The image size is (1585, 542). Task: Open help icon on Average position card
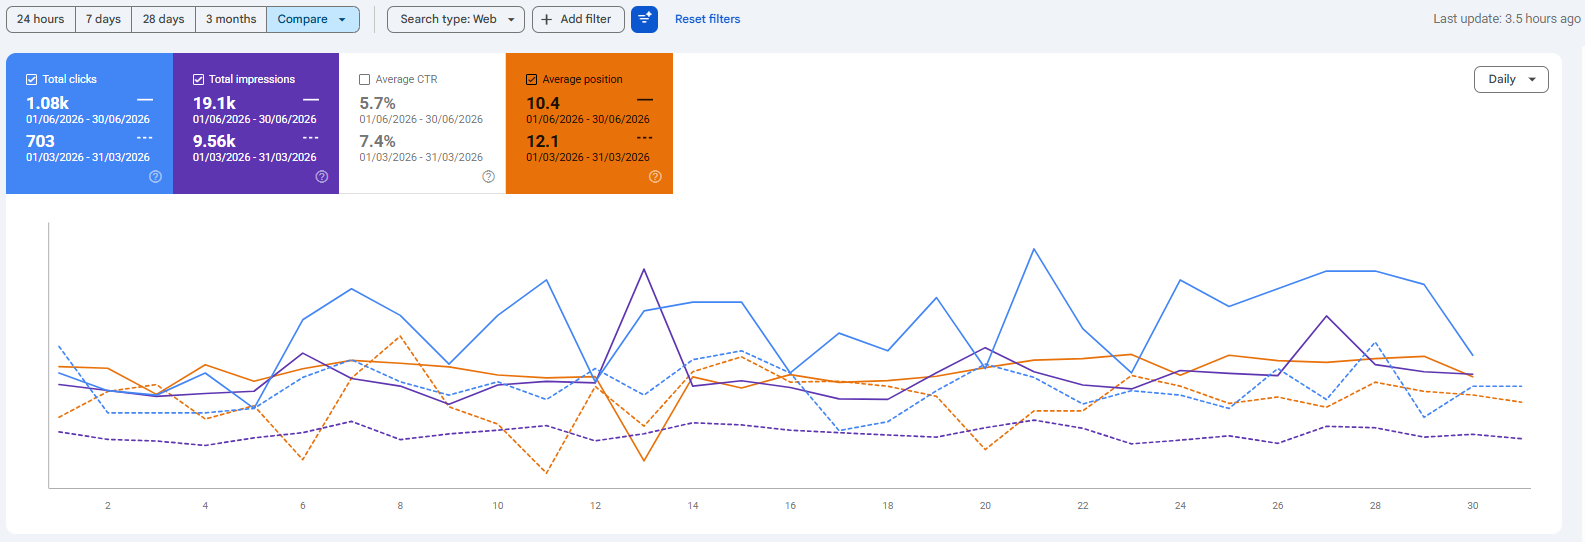pyautogui.click(x=655, y=176)
